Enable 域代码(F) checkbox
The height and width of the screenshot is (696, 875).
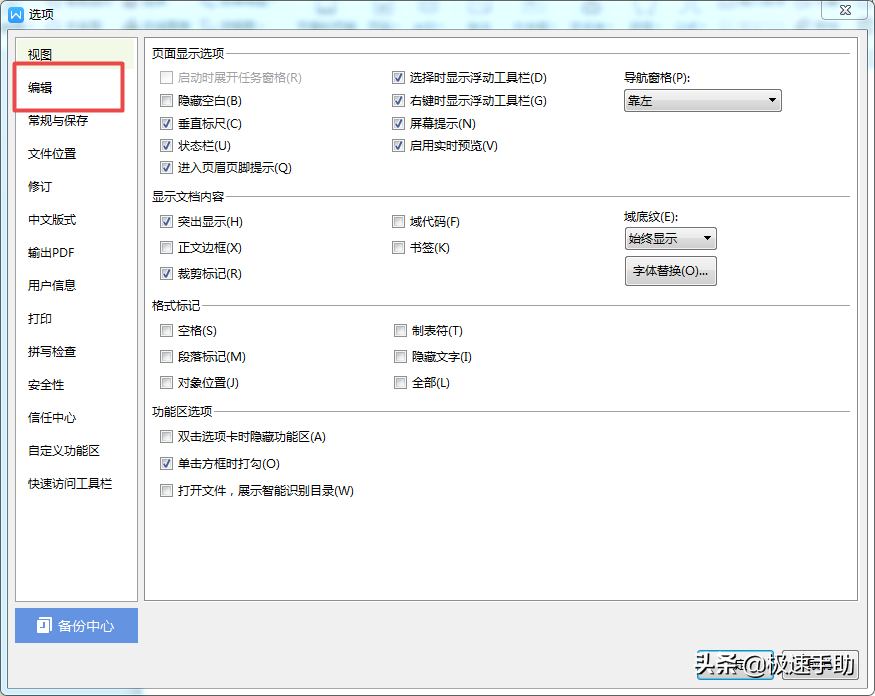[x=398, y=222]
